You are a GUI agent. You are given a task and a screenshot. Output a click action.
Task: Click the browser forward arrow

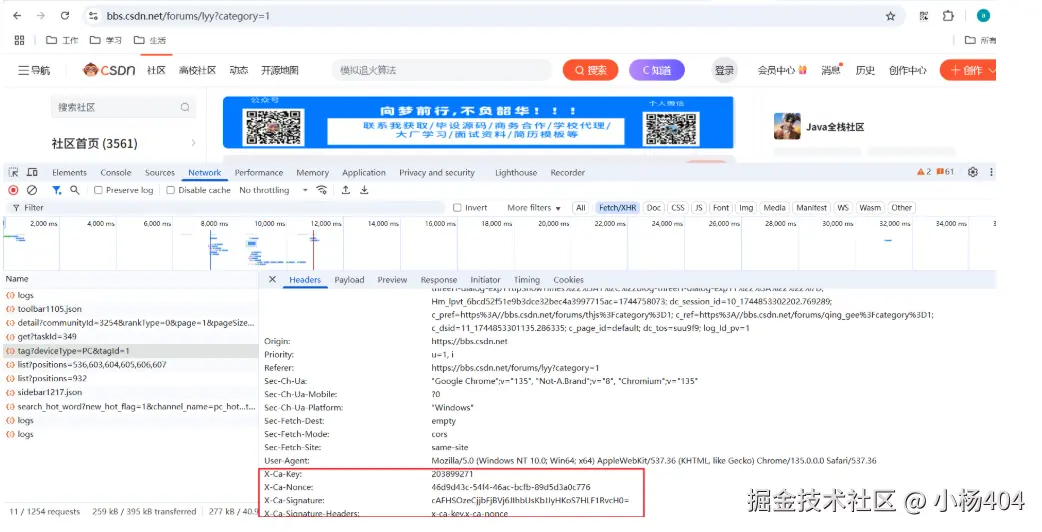[x=41, y=15]
